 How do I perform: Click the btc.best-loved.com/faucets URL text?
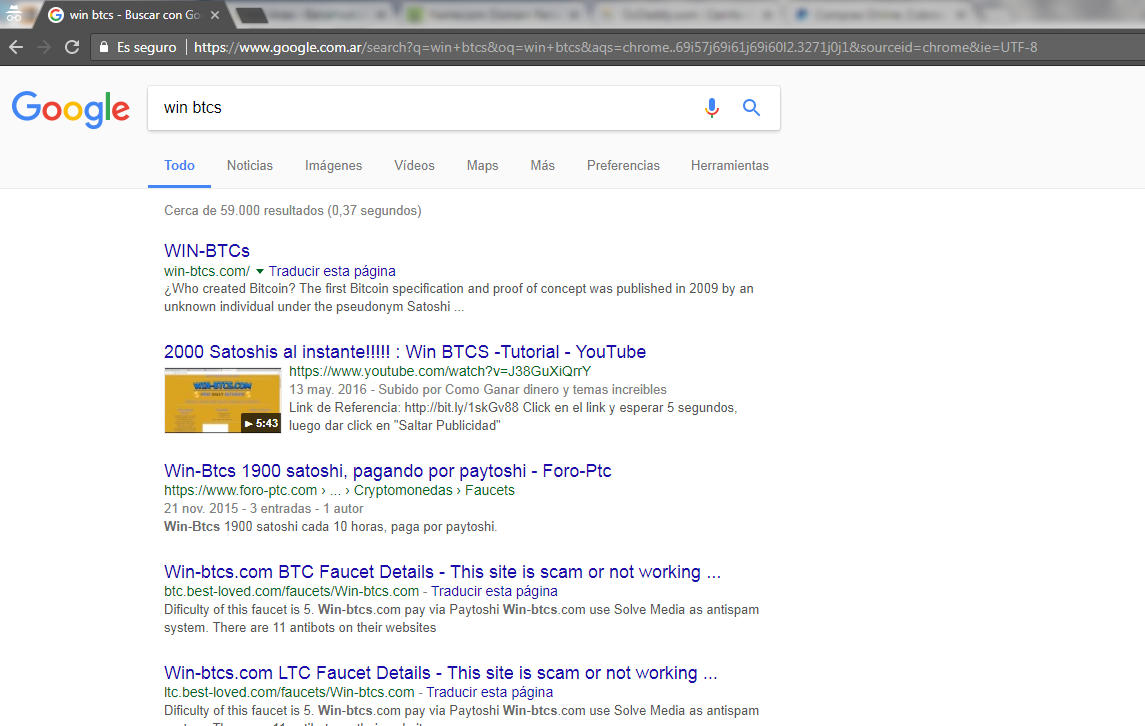tap(291, 591)
